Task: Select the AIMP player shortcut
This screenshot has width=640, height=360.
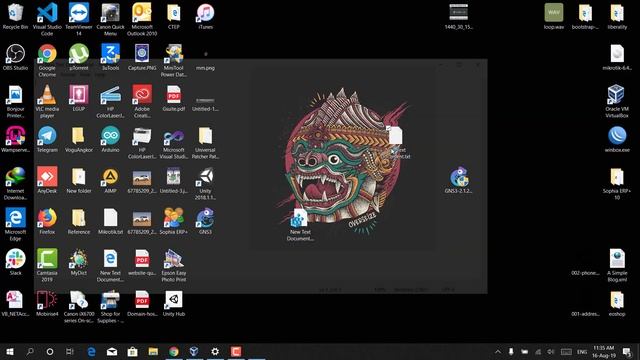Action: [110, 180]
